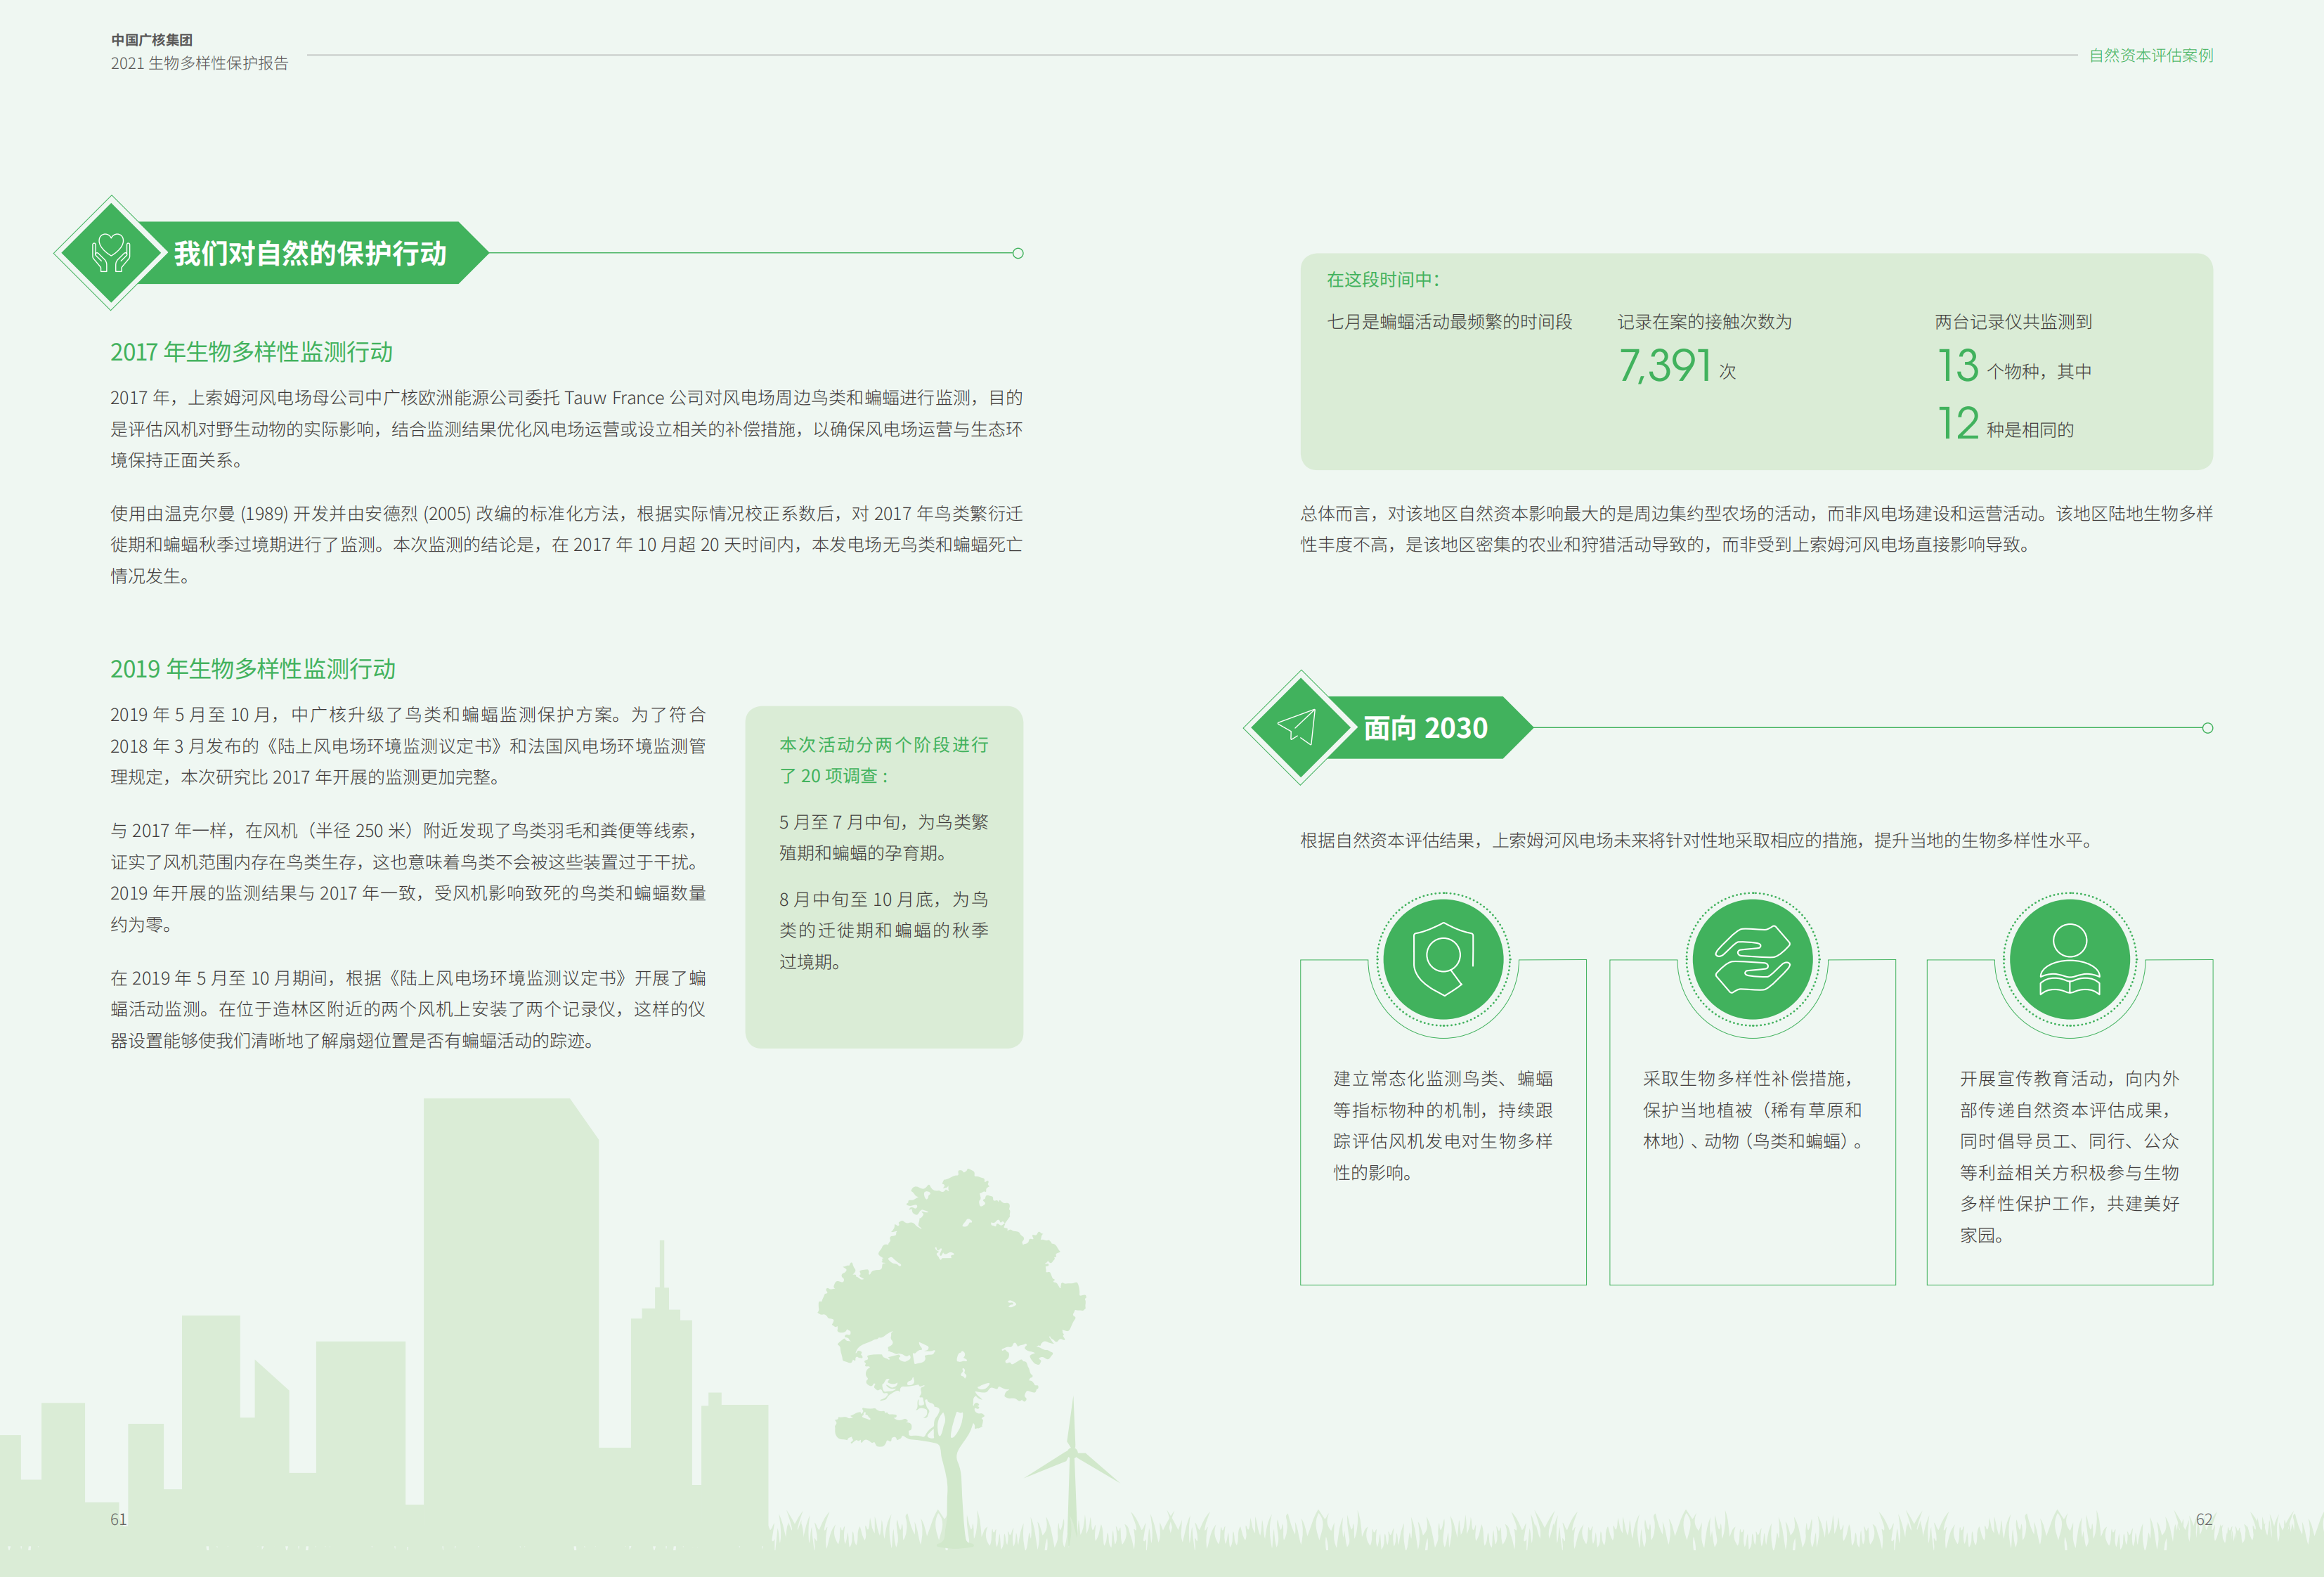Click the header text 2021 生物多样性保护报告
The image size is (2324, 1577).
click(x=199, y=63)
